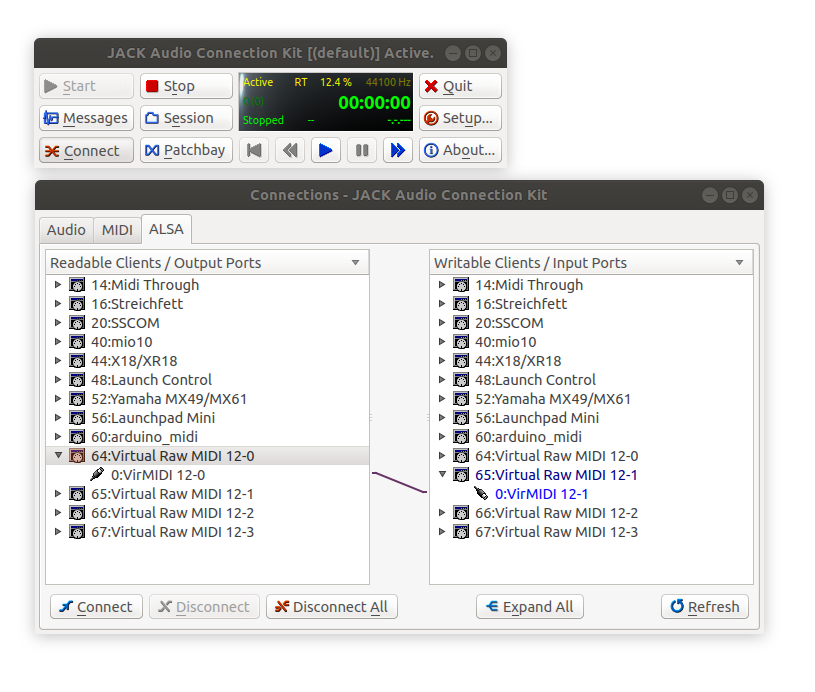The image size is (815, 692).
Task: Minimize the Connections window
Action: 710,195
